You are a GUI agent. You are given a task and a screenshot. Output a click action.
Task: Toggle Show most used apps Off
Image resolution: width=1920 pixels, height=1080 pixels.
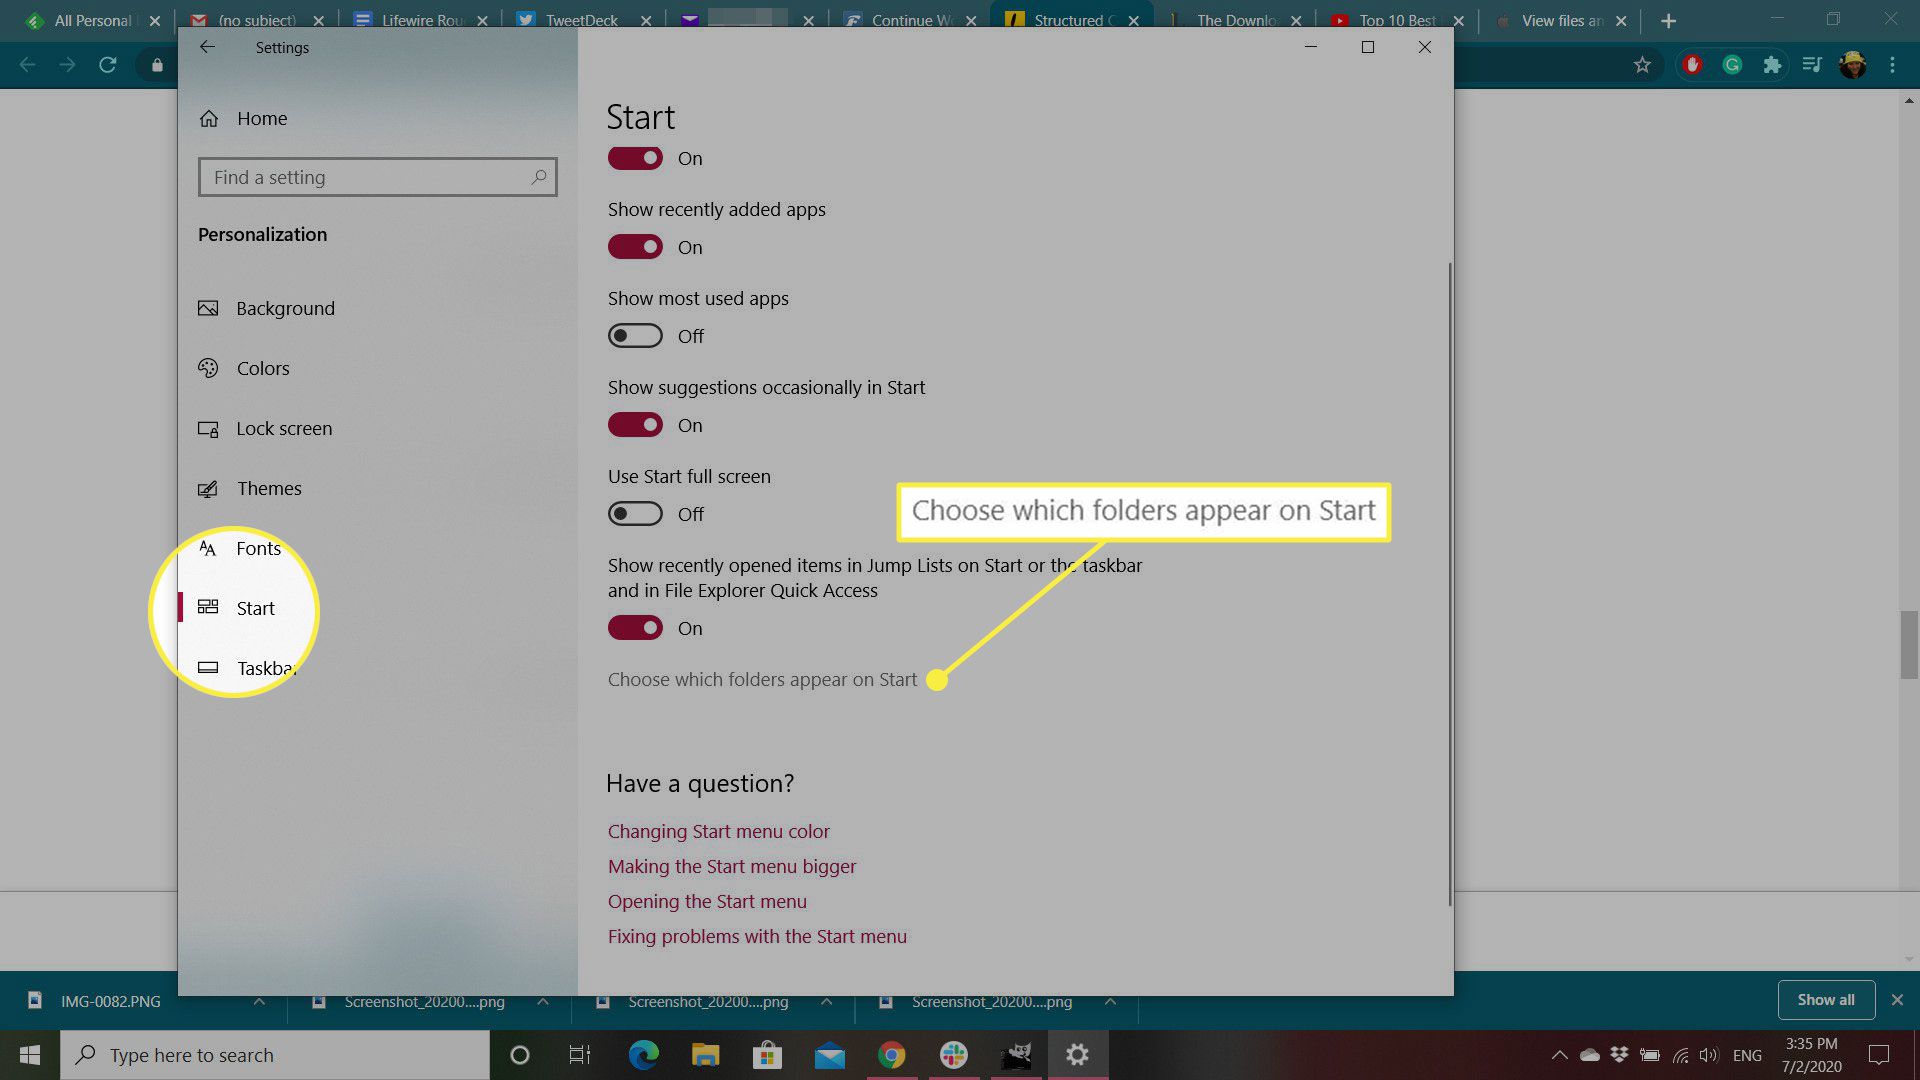point(634,335)
